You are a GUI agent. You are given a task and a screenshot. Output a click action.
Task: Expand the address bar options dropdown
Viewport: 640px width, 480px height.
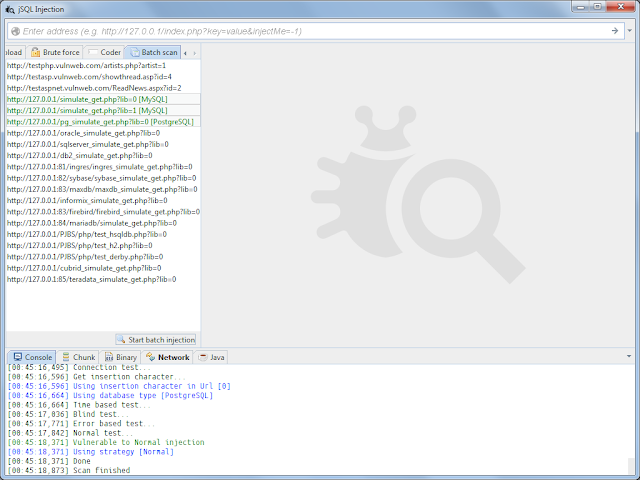tap(630, 31)
